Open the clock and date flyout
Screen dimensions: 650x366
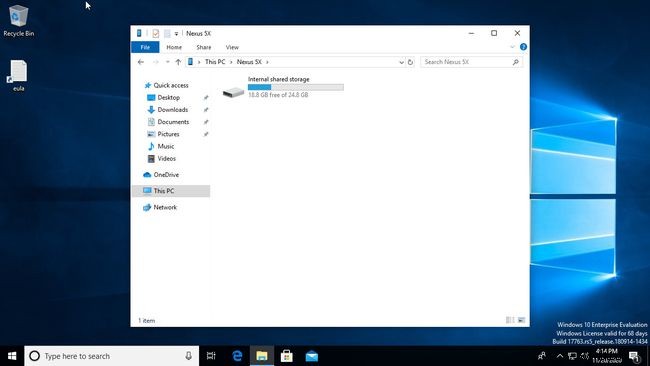pos(607,356)
